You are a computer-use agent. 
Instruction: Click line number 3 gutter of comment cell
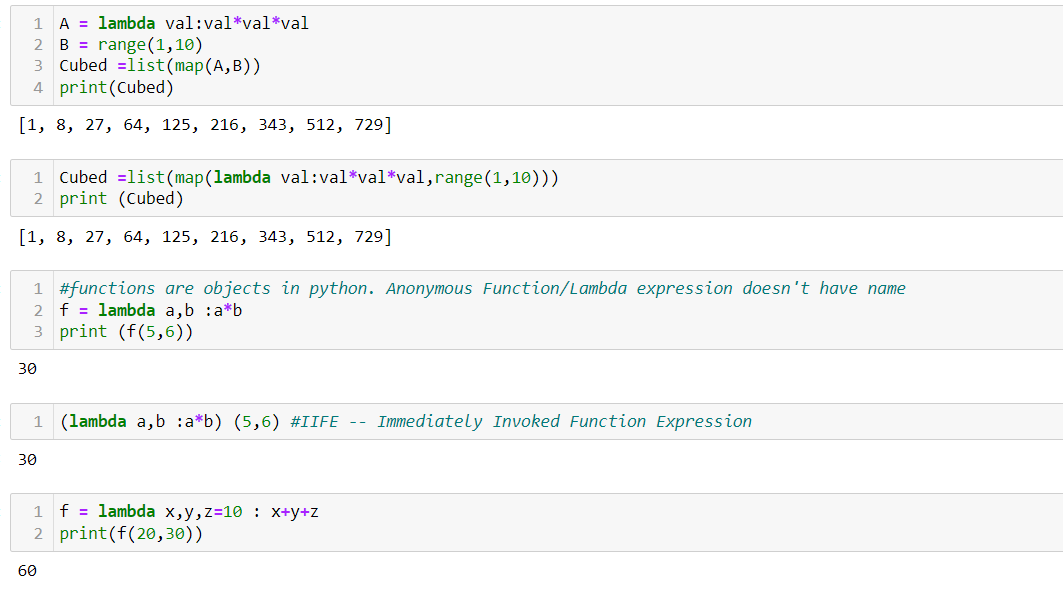pyautogui.click(x=38, y=332)
